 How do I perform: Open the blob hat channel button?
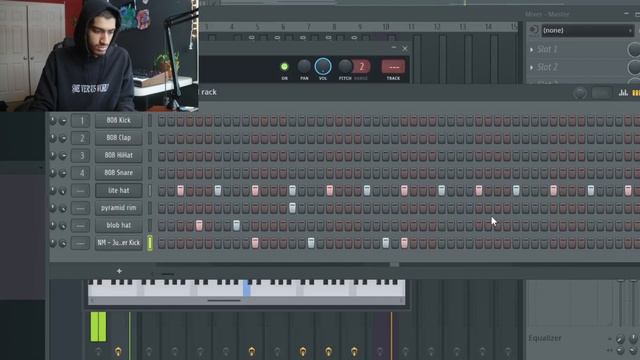tap(119, 225)
